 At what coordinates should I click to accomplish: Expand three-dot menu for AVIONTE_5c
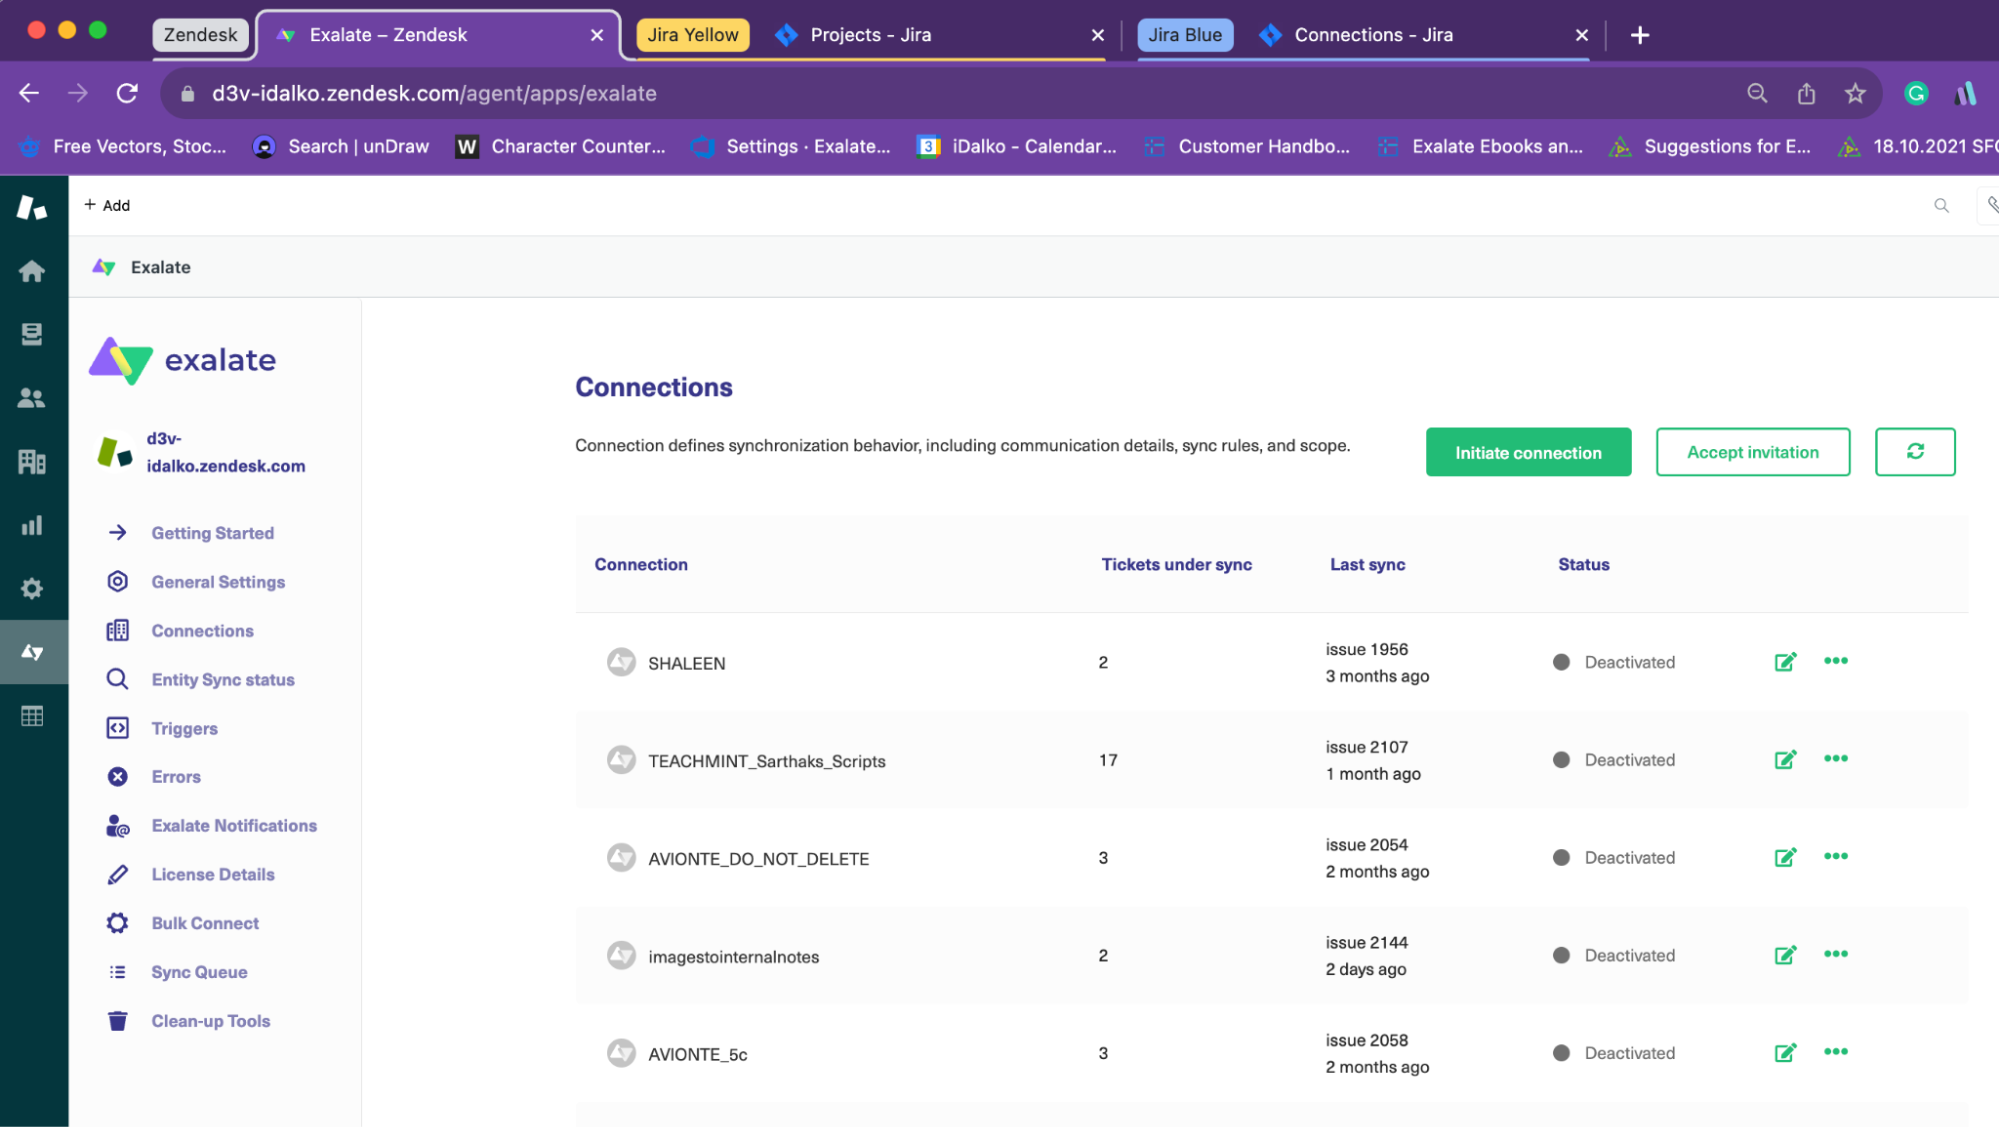point(1836,1053)
